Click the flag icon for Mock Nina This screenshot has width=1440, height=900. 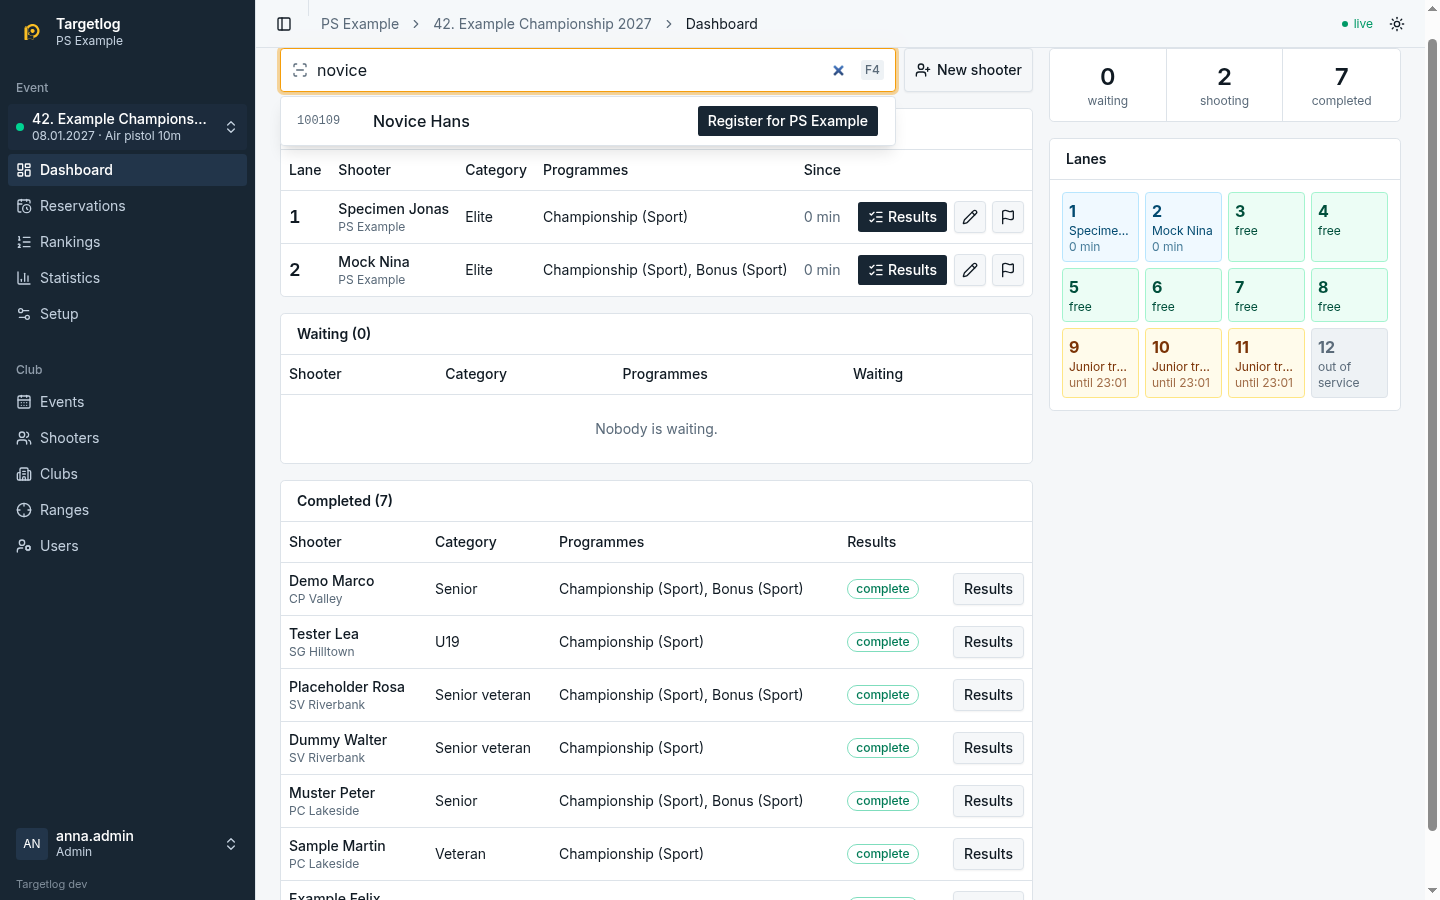point(1008,270)
